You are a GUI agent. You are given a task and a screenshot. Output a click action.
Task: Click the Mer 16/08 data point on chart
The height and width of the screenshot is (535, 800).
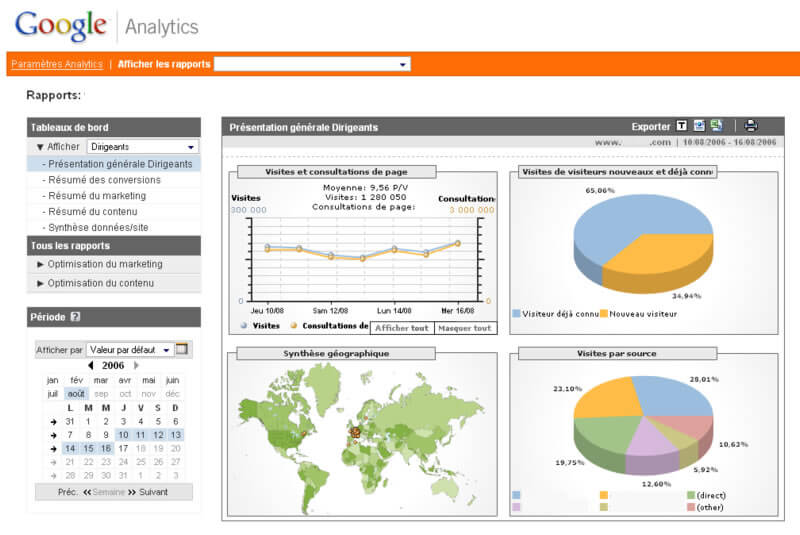pyautogui.click(x=458, y=243)
